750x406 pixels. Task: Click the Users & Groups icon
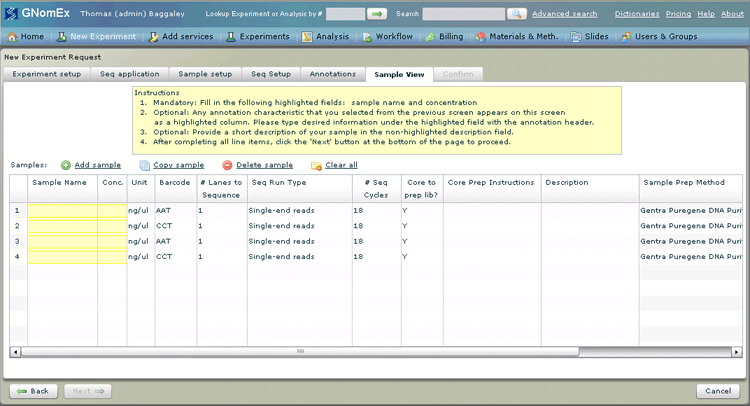[x=626, y=37]
